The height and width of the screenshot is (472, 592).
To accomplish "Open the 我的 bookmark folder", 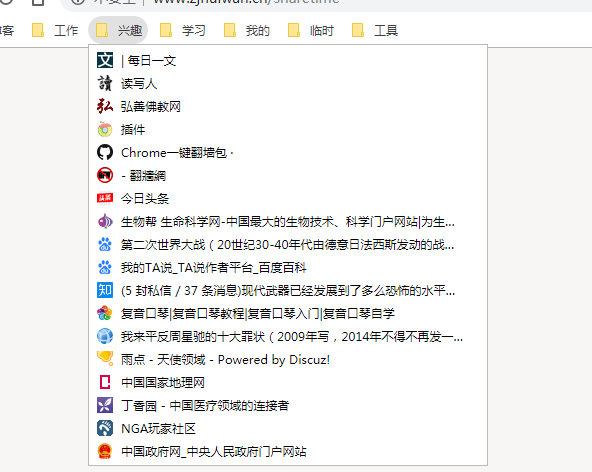I will (x=247, y=30).
